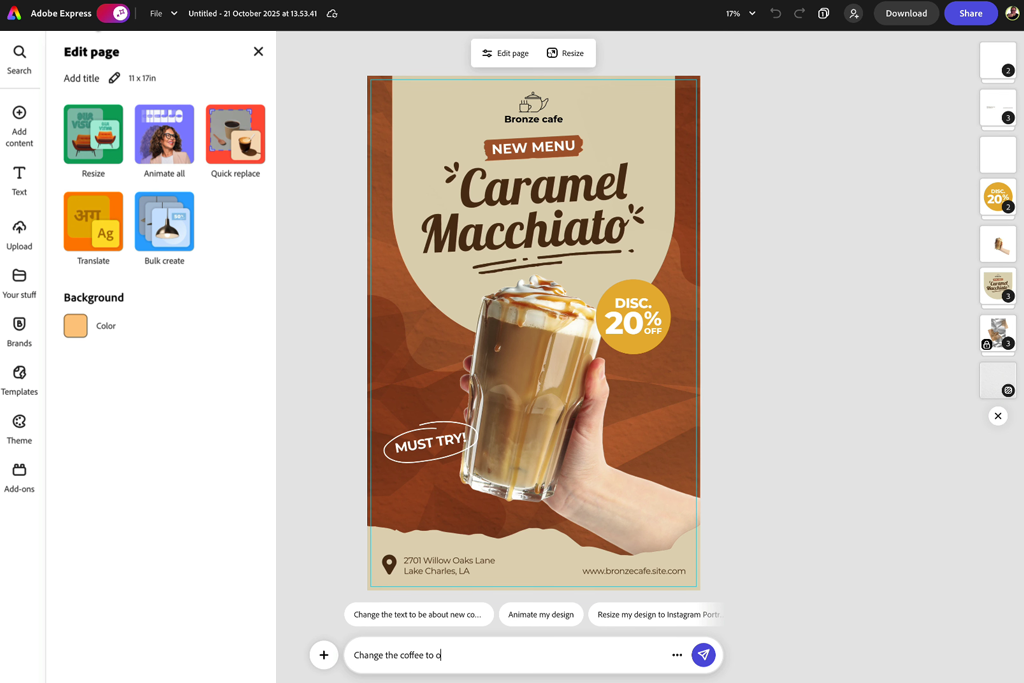Click the Share button
The image size is (1024, 683).
[970, 13]
